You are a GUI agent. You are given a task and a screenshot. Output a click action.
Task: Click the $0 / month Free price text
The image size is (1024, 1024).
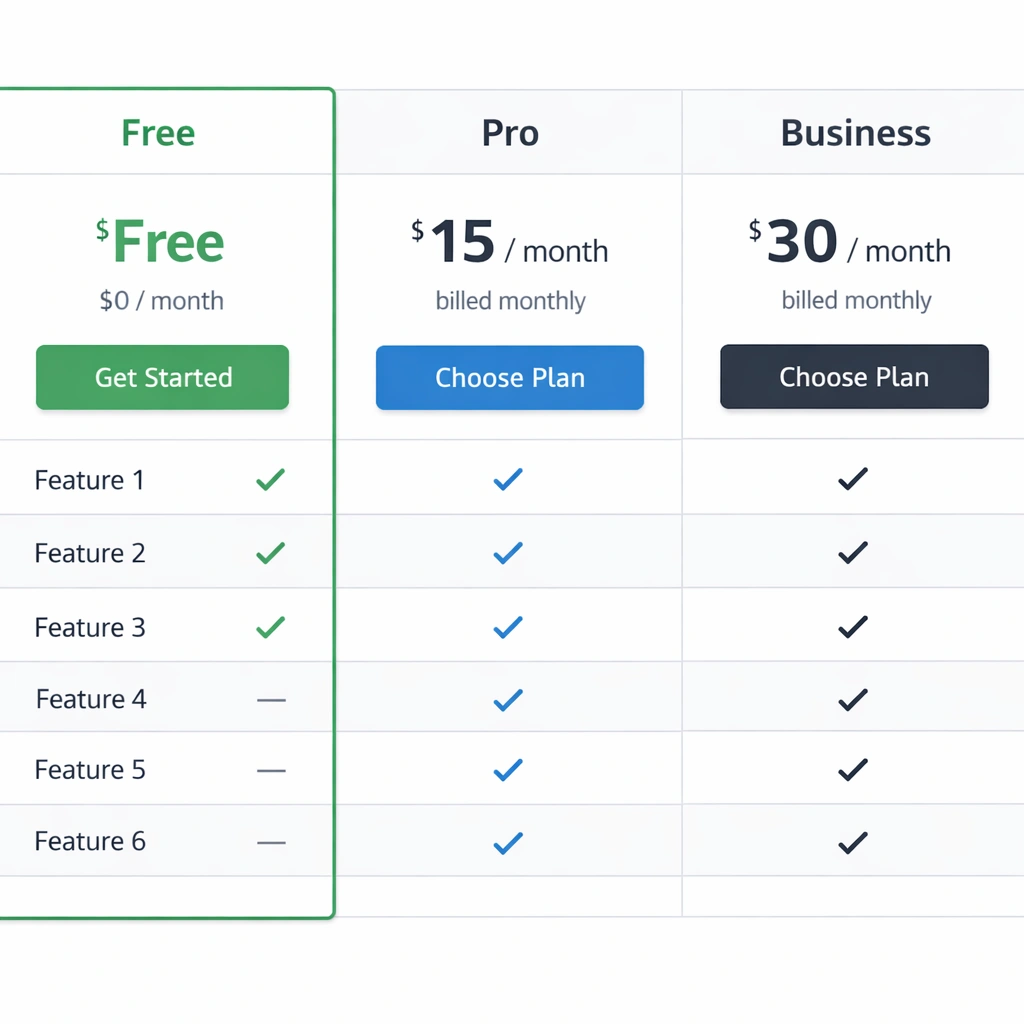(161, 300)
